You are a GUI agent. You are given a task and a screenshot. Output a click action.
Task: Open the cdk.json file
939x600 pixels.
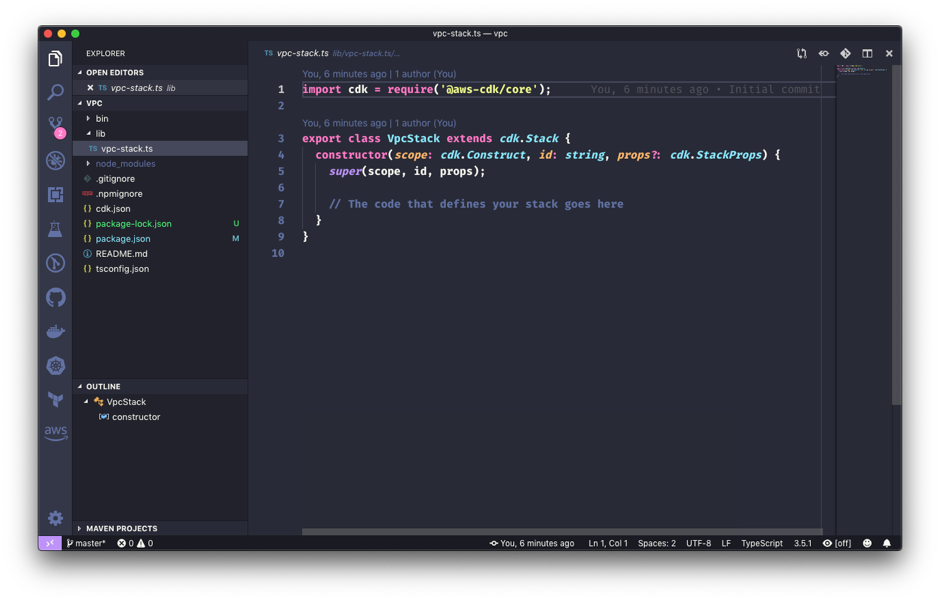[160, 208]
